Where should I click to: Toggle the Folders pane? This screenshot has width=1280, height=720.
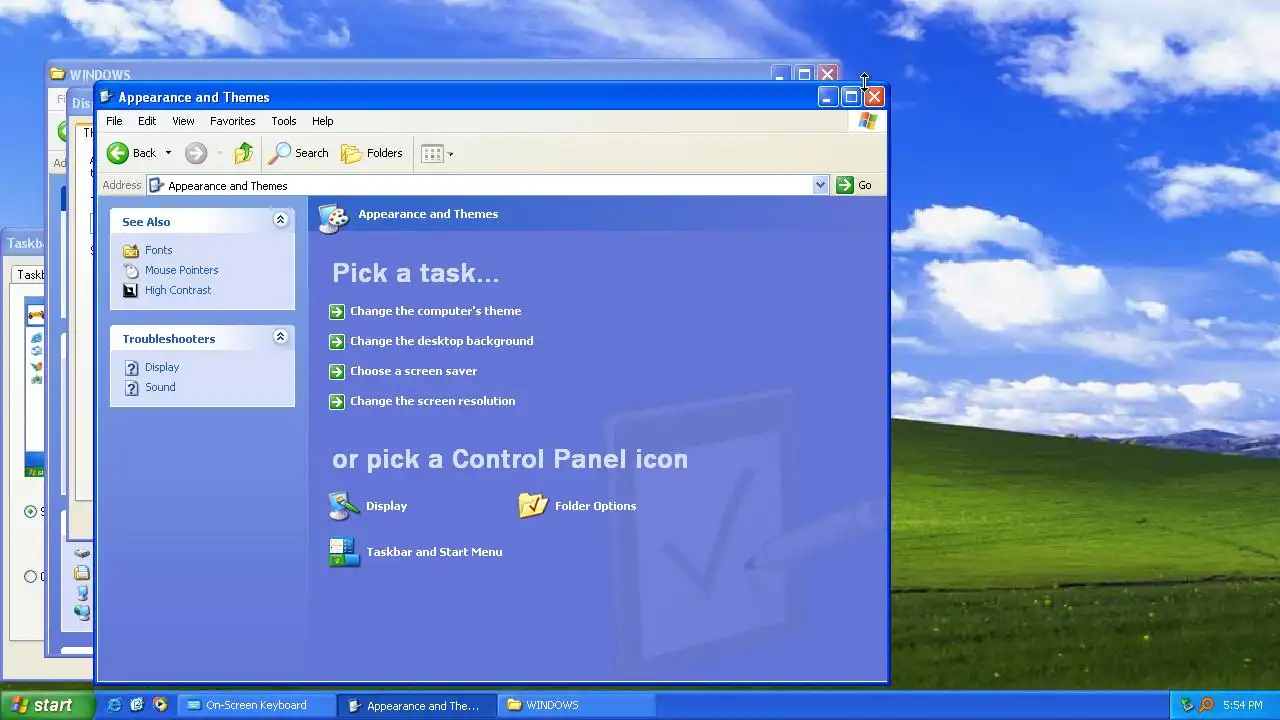pos(371,153)
